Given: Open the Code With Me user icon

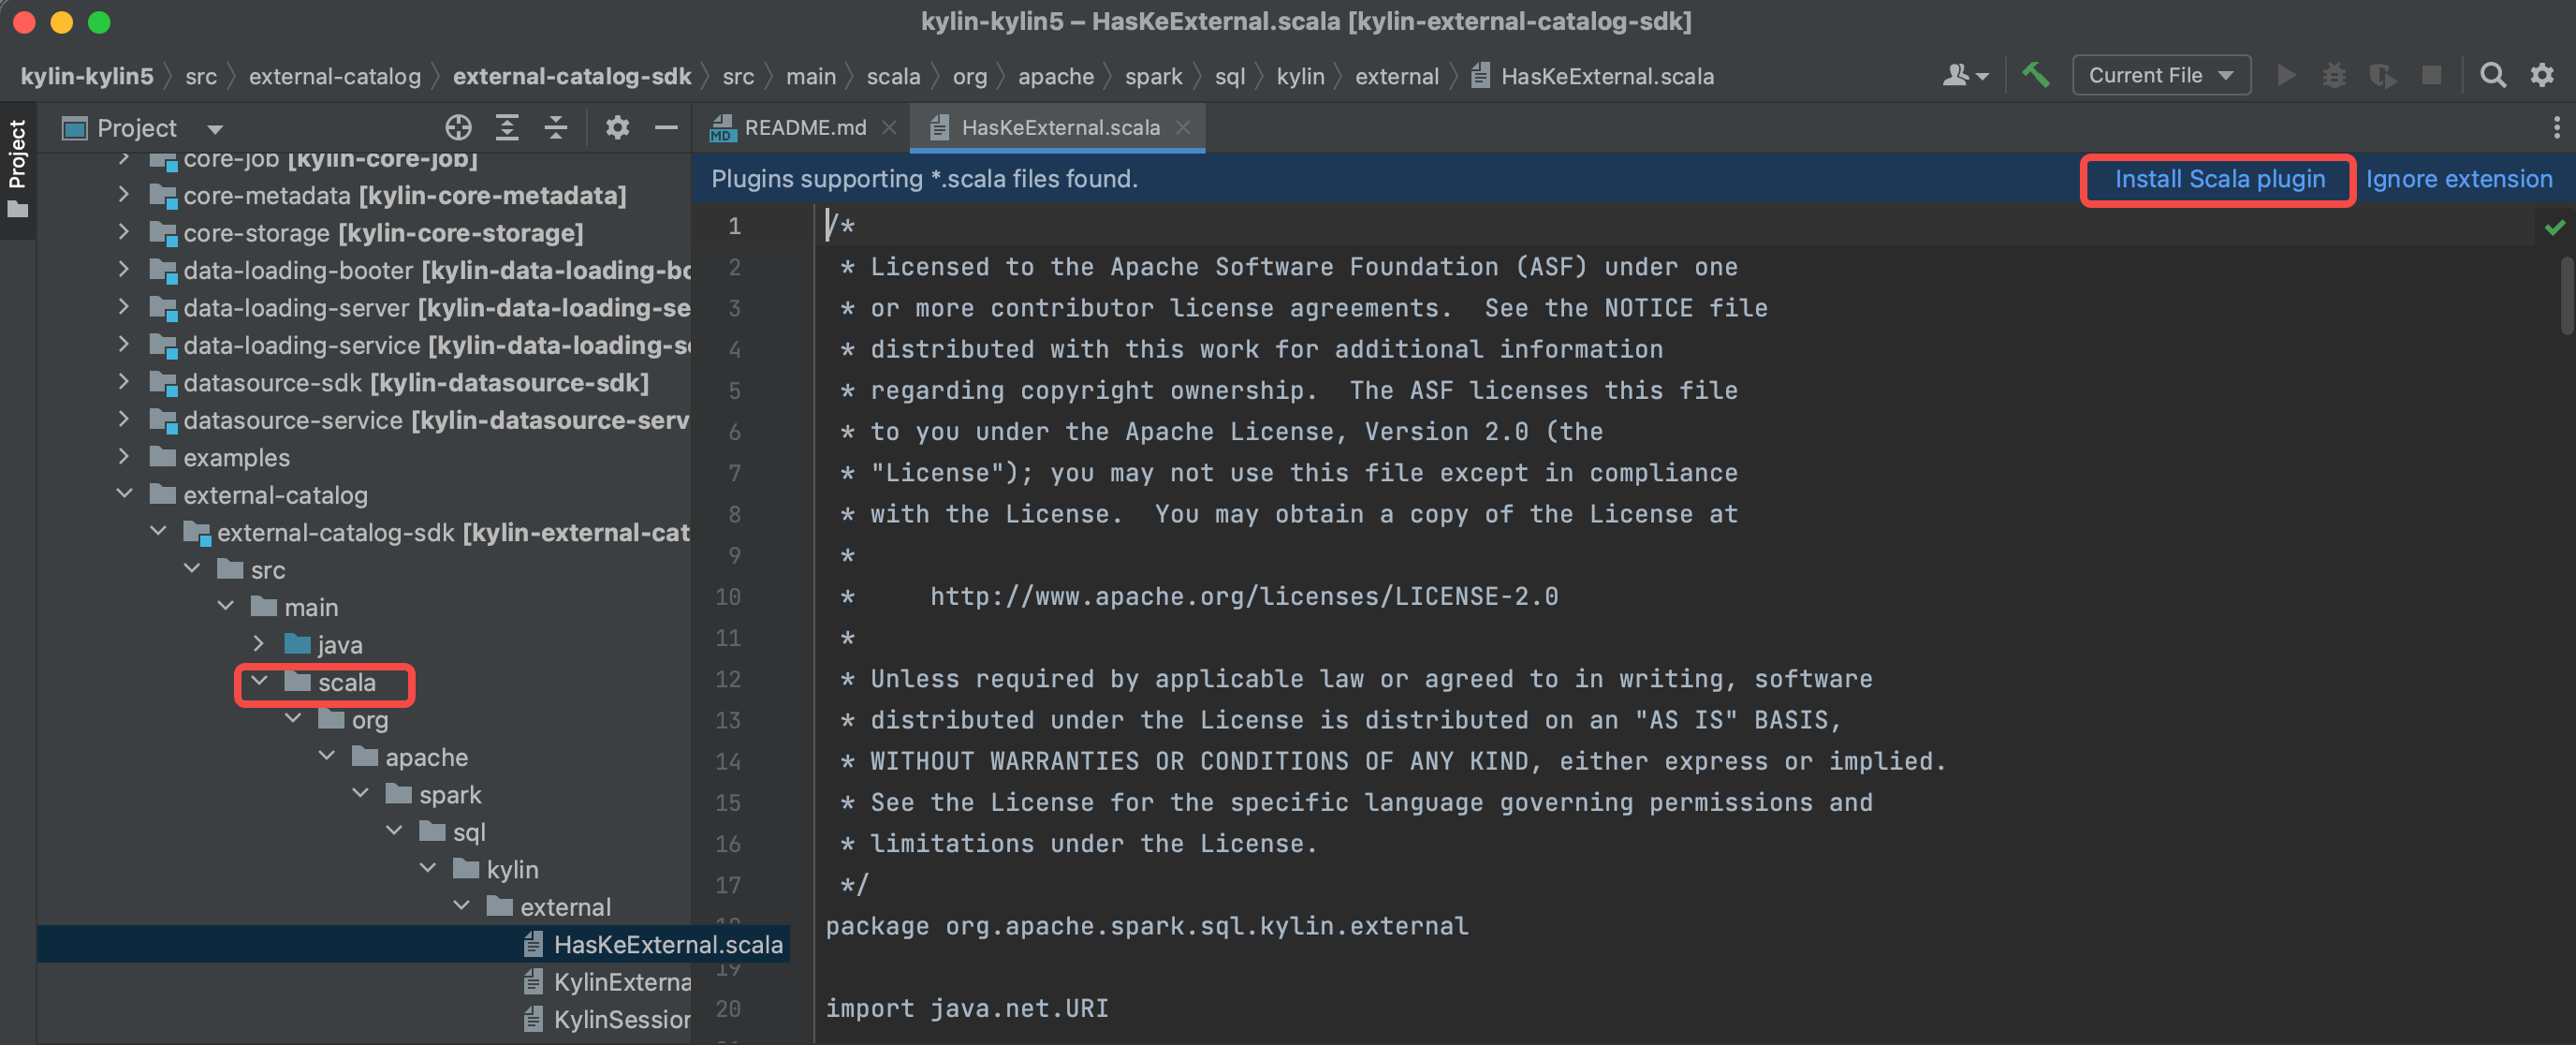Looking at the screenshot, I should pos(1964,75).
